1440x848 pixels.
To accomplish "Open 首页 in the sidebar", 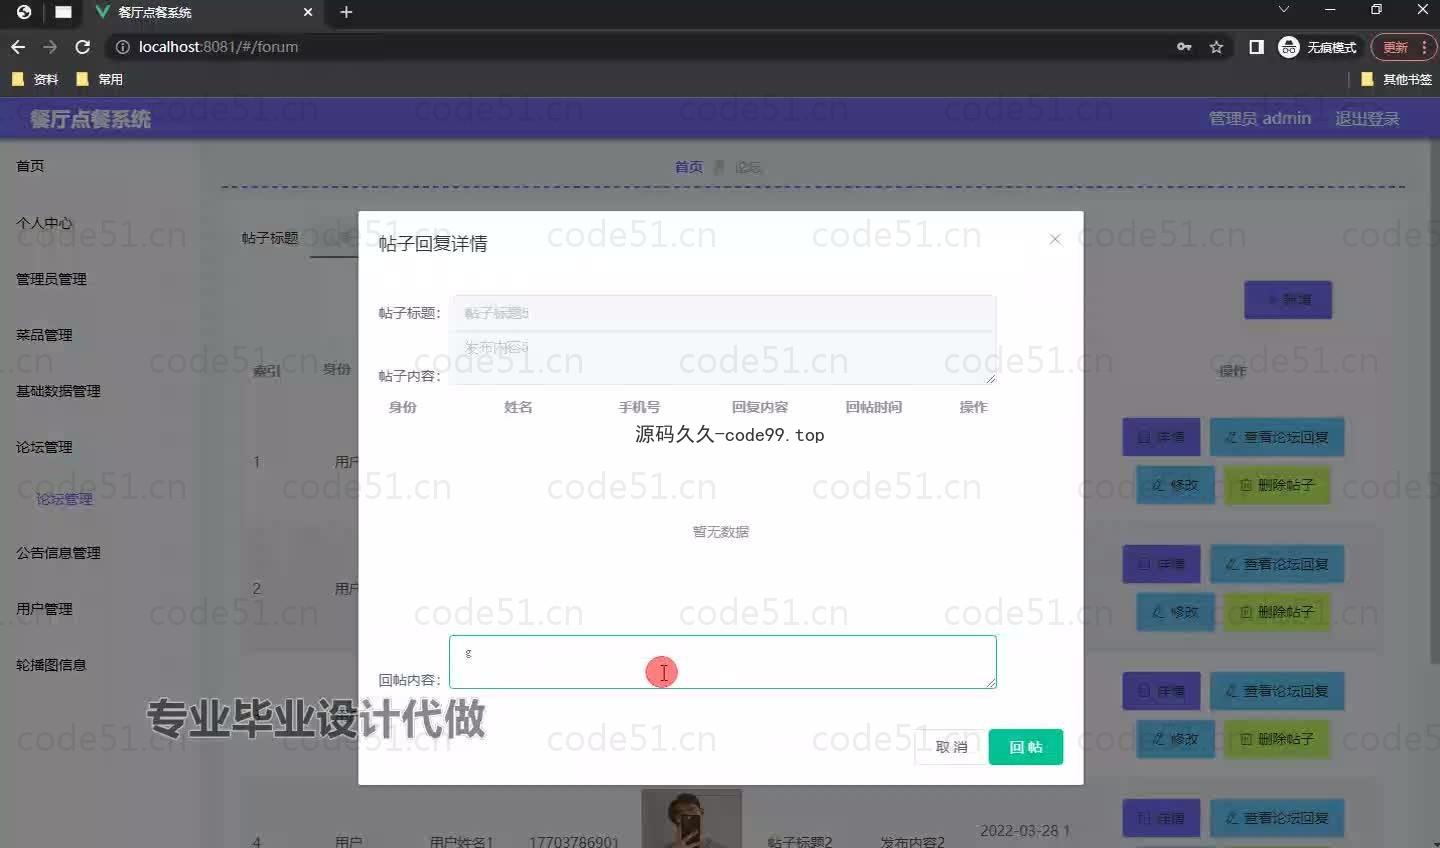I will 30,166.
